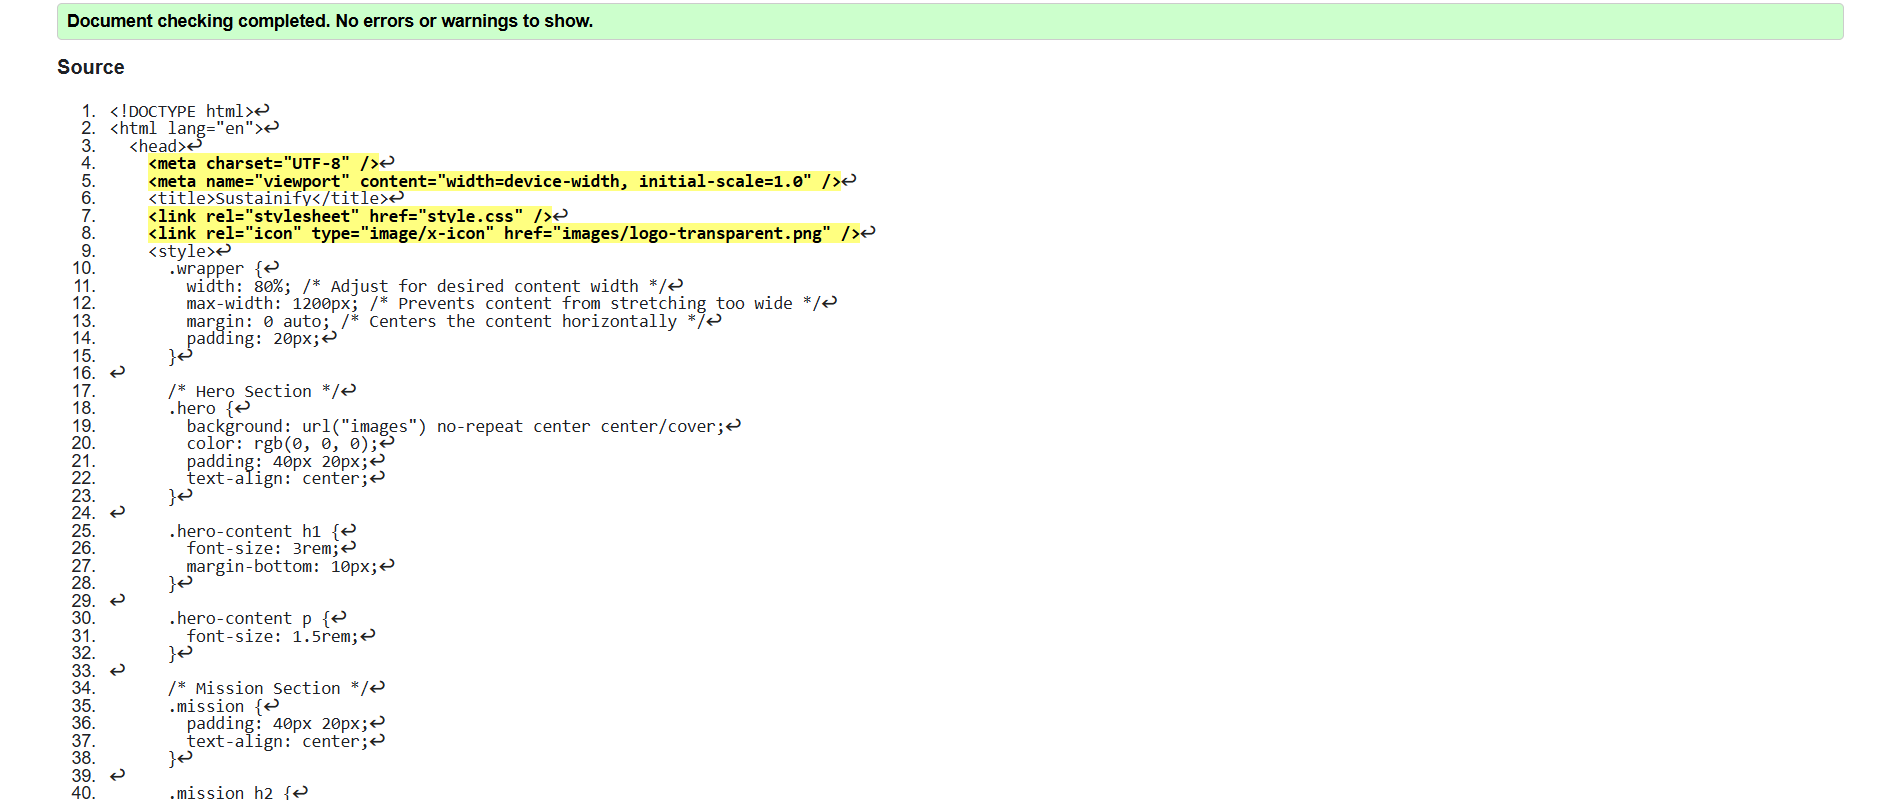
Task: Select the 'Document checking completed' success message
Action: click(x=950, y=21)
